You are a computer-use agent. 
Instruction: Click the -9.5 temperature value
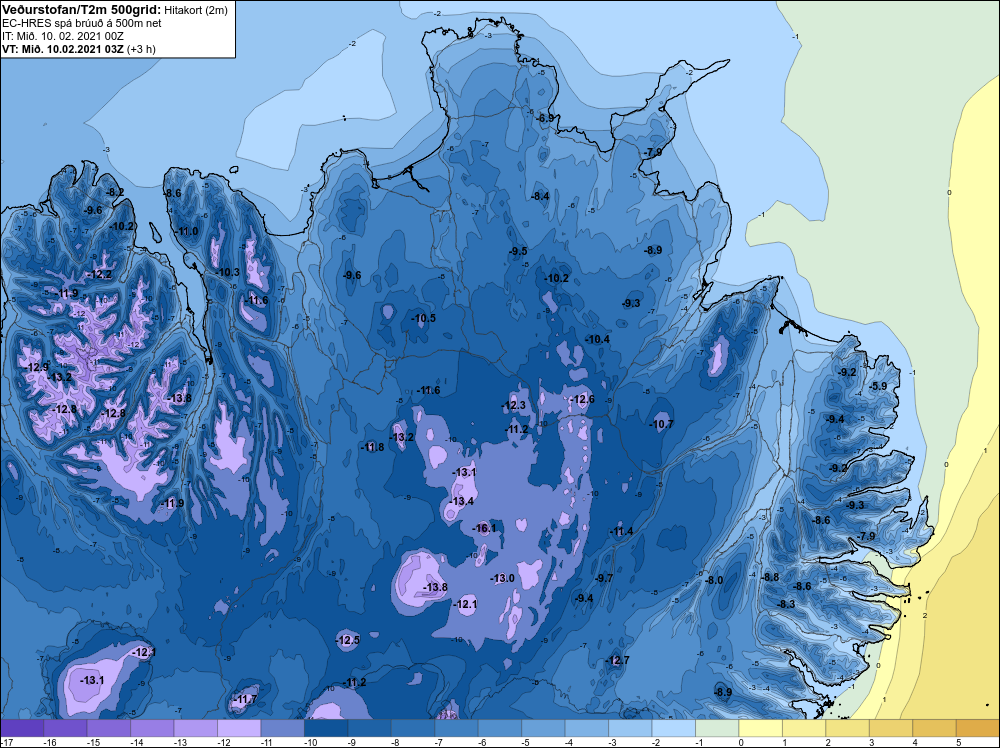pos(518,251)
